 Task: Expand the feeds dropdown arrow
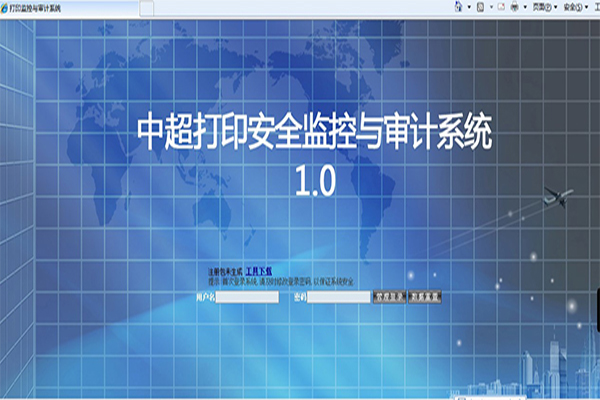[x=491, y=7]
